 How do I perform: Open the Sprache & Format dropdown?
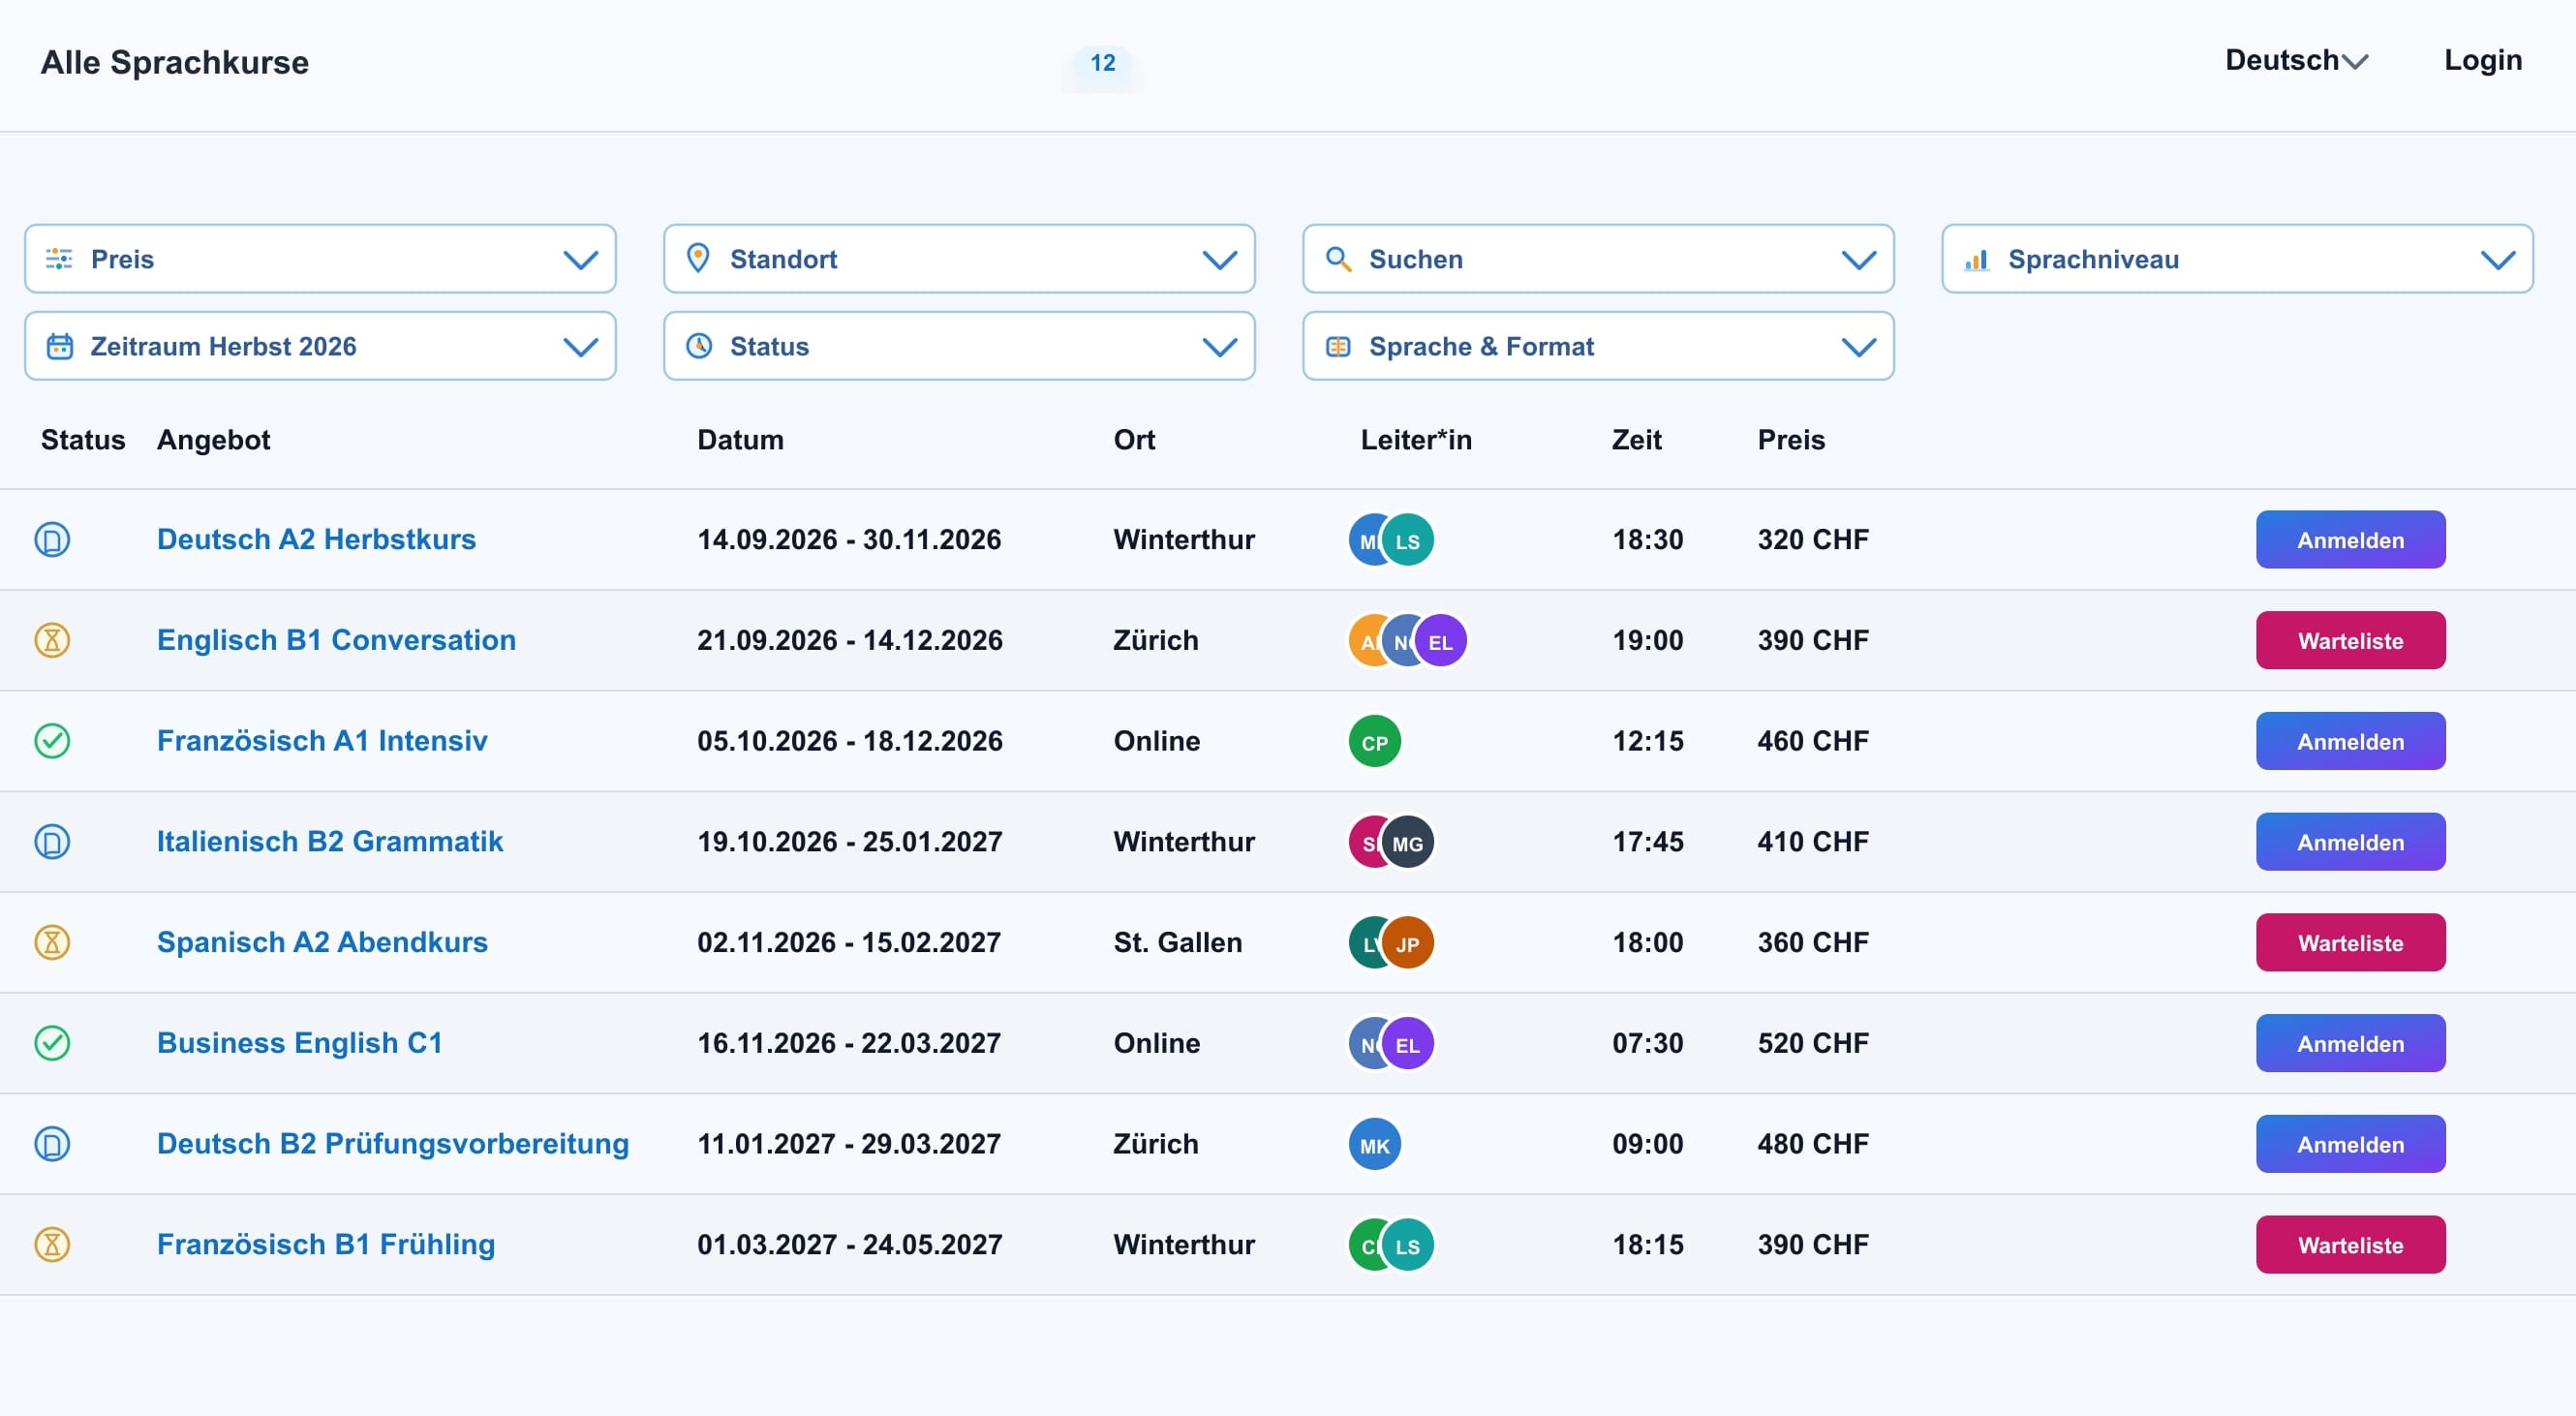tap(1598, 346)
